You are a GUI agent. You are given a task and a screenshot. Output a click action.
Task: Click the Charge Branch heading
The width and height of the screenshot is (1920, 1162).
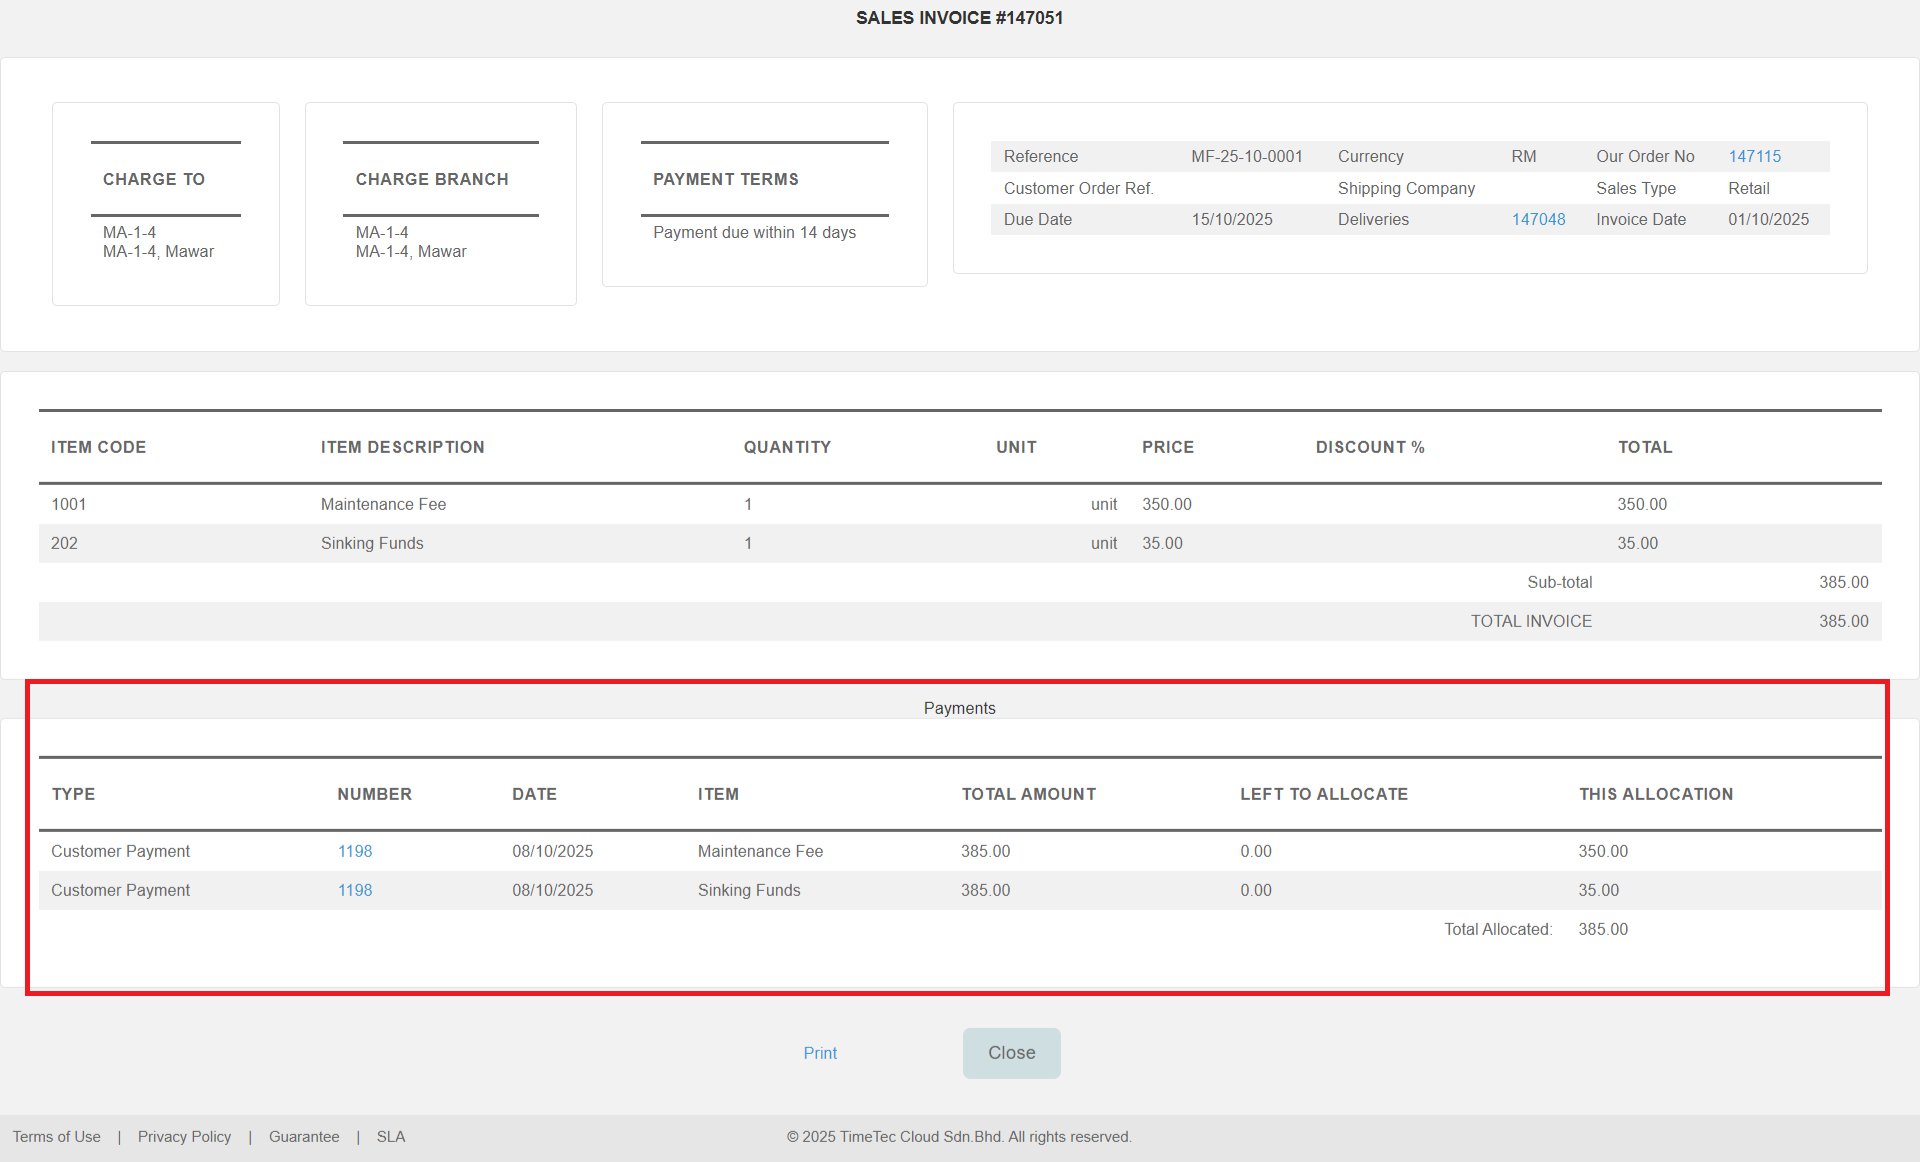(432, 179)
